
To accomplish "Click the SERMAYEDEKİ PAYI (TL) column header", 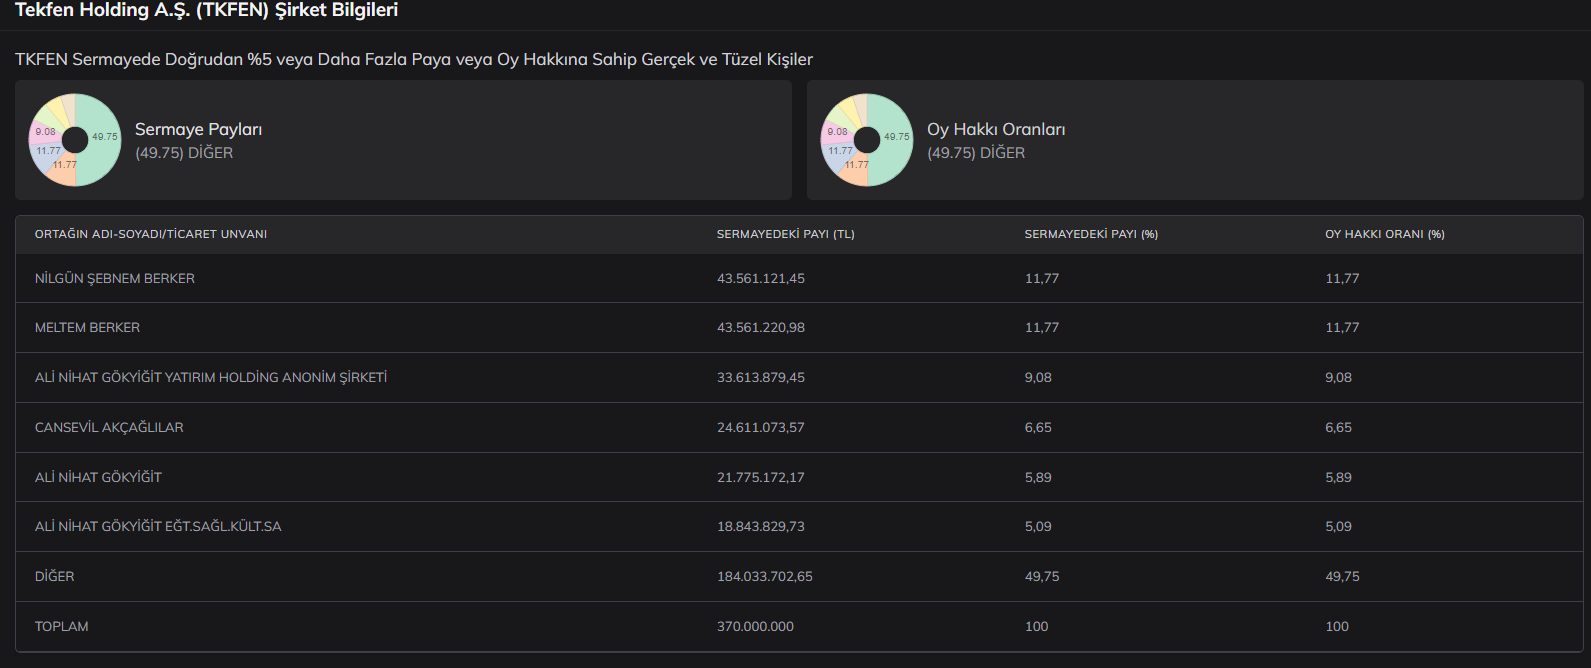I will click(786, 234).
